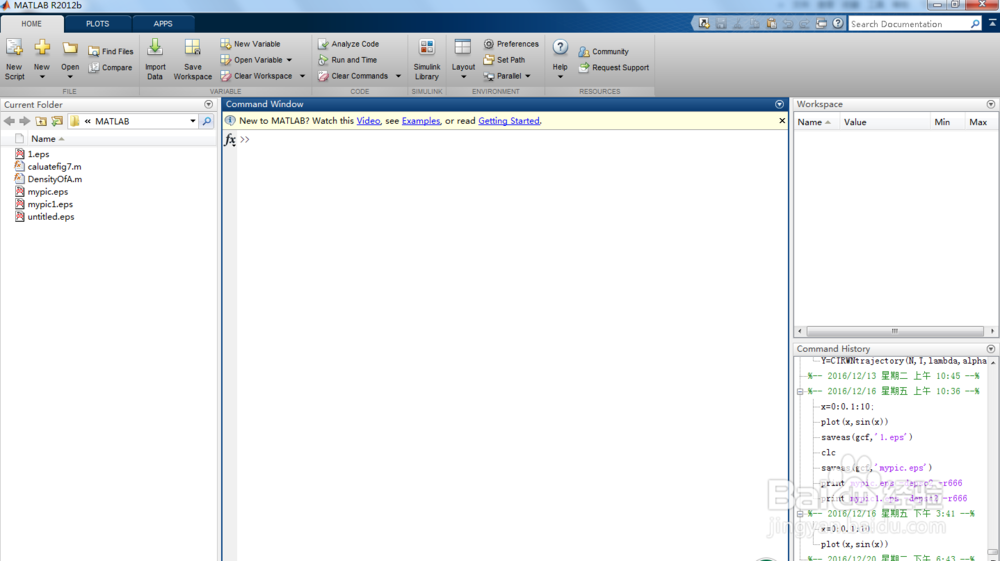Open Simulink Library

point(427,59)
